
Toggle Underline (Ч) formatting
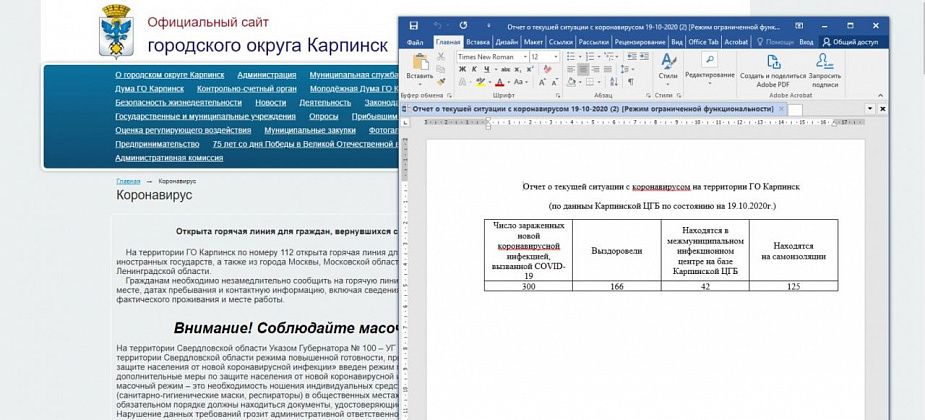pos(487,69)
